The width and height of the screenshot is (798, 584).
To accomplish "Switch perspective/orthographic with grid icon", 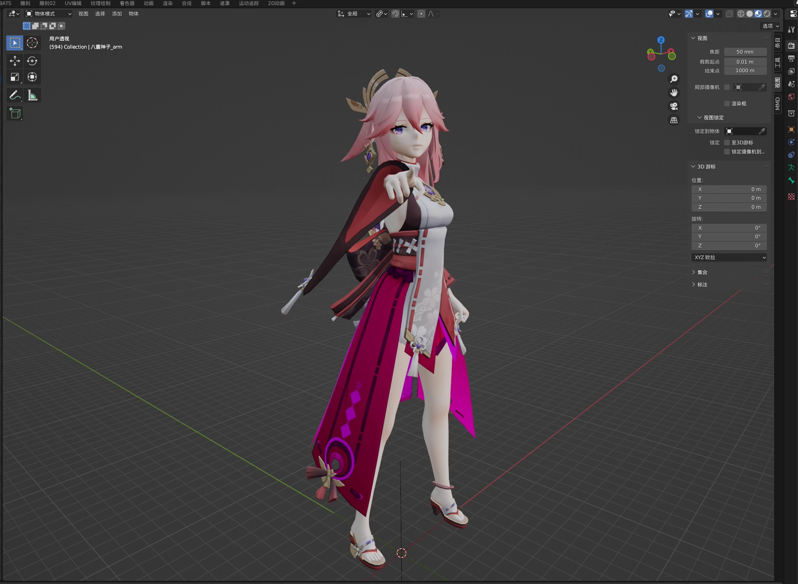I will [674, 120].
